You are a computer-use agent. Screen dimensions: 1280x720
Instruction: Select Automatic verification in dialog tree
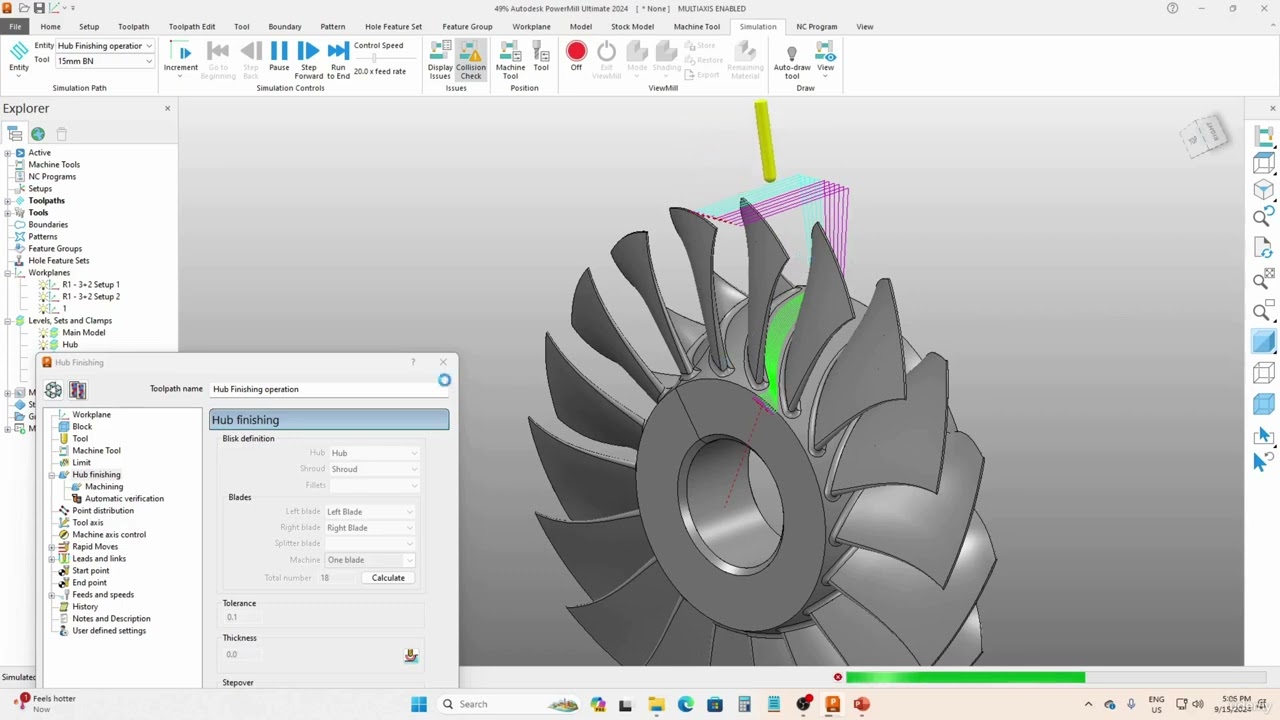(x=124, y=499)
